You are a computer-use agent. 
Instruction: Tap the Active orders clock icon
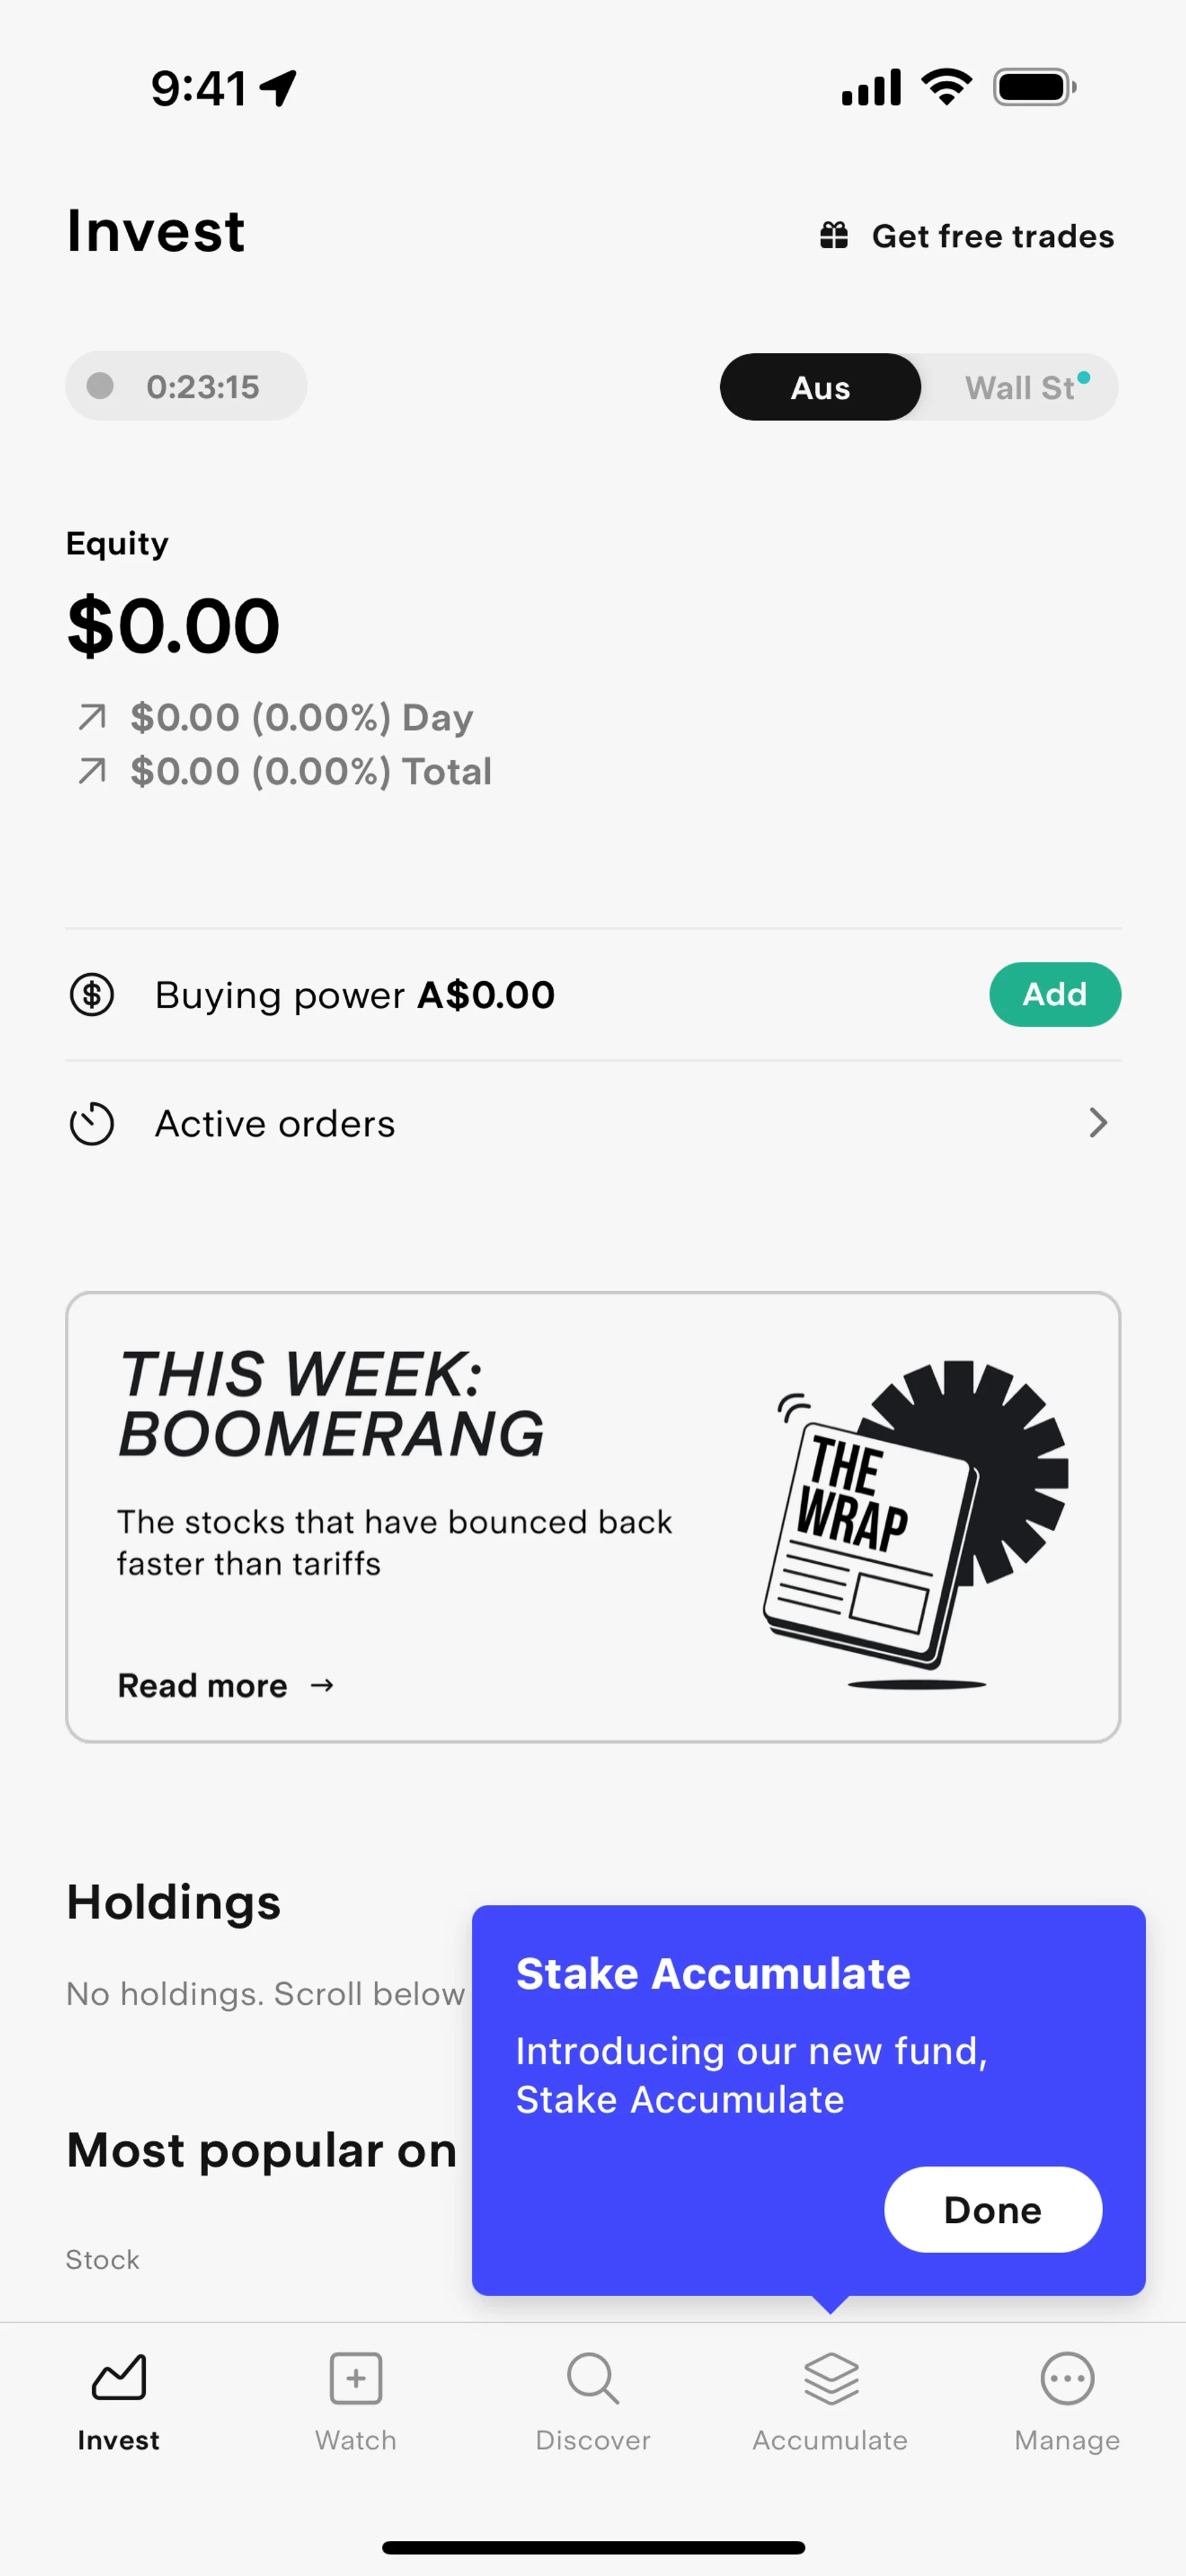(92, 1124)
